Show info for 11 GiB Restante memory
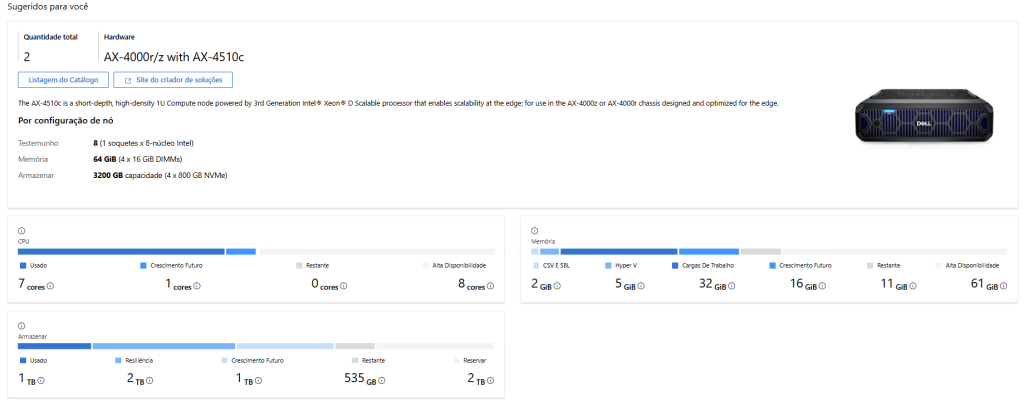Viewport: 1024px width, 406px height. pyautogui.click(x=913, y=285)
